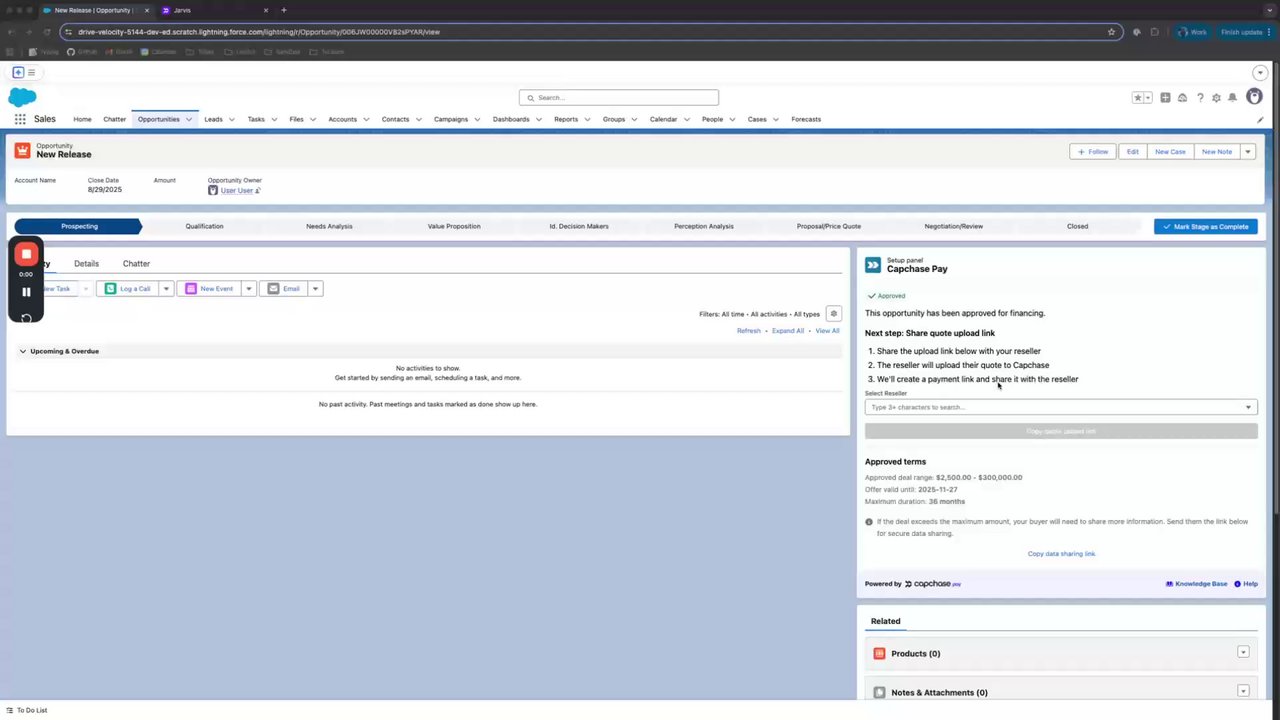This screenshot has width=1280, height=720.
Task: Open the App Launcher grid icon
Action: tap(20, 119)
